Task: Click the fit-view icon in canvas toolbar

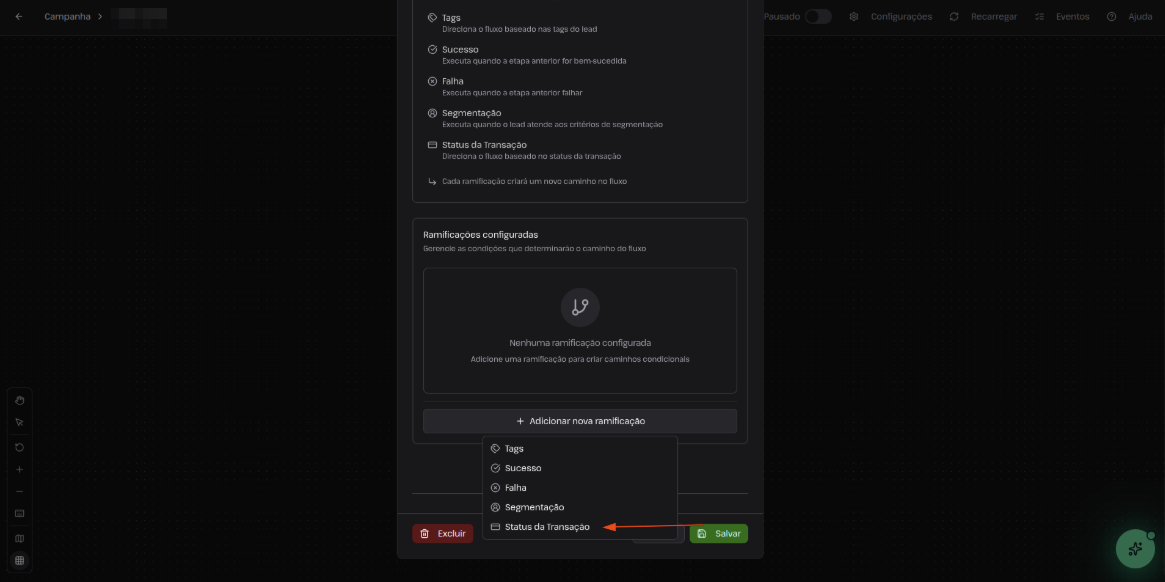Action: pos(19,513)
